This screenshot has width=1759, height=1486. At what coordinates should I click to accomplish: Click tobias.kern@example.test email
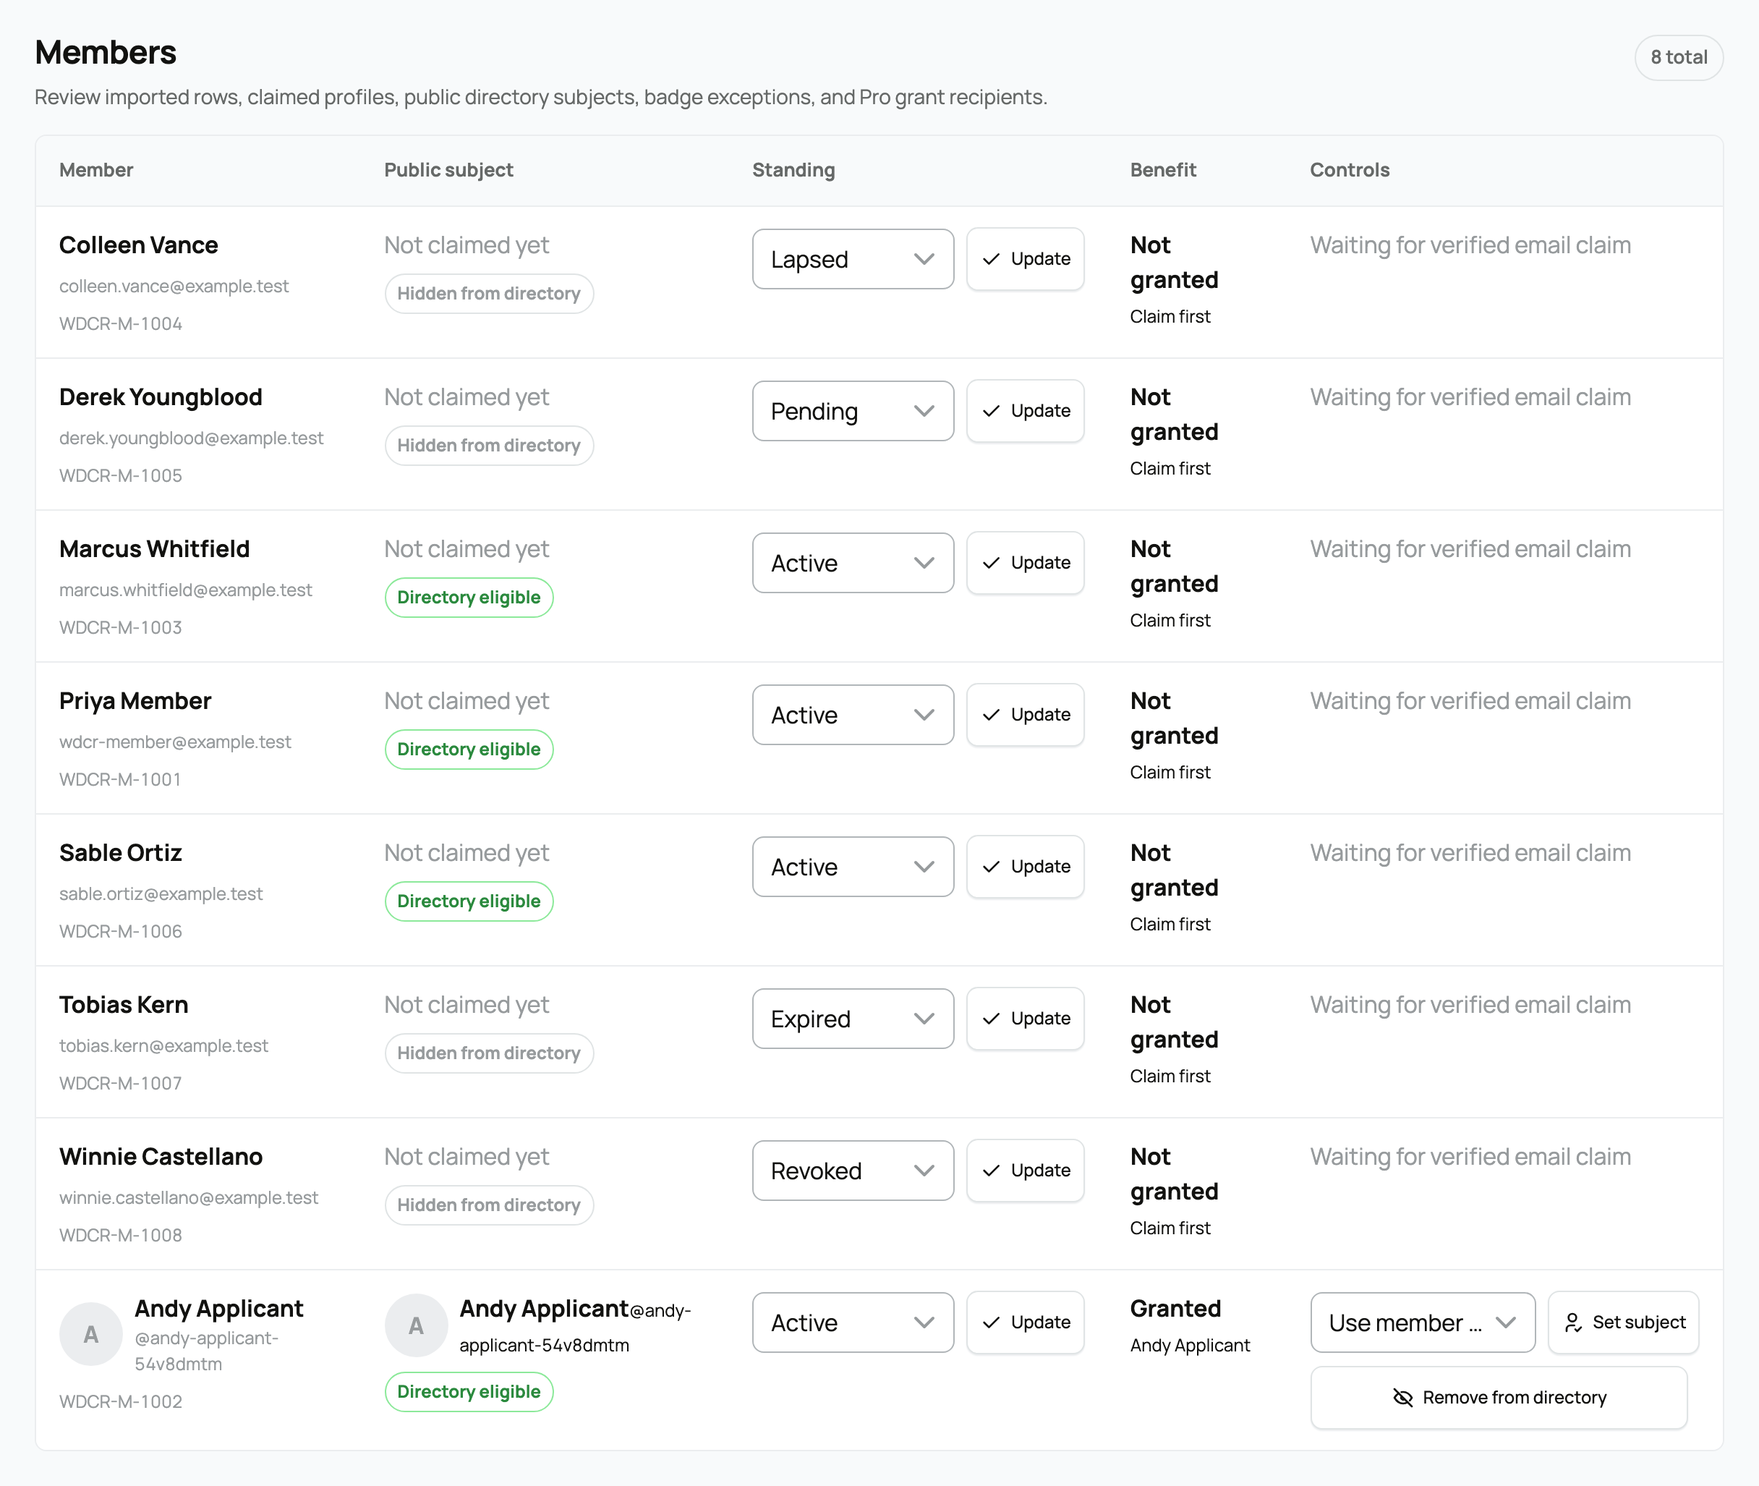pos(164,1047)
